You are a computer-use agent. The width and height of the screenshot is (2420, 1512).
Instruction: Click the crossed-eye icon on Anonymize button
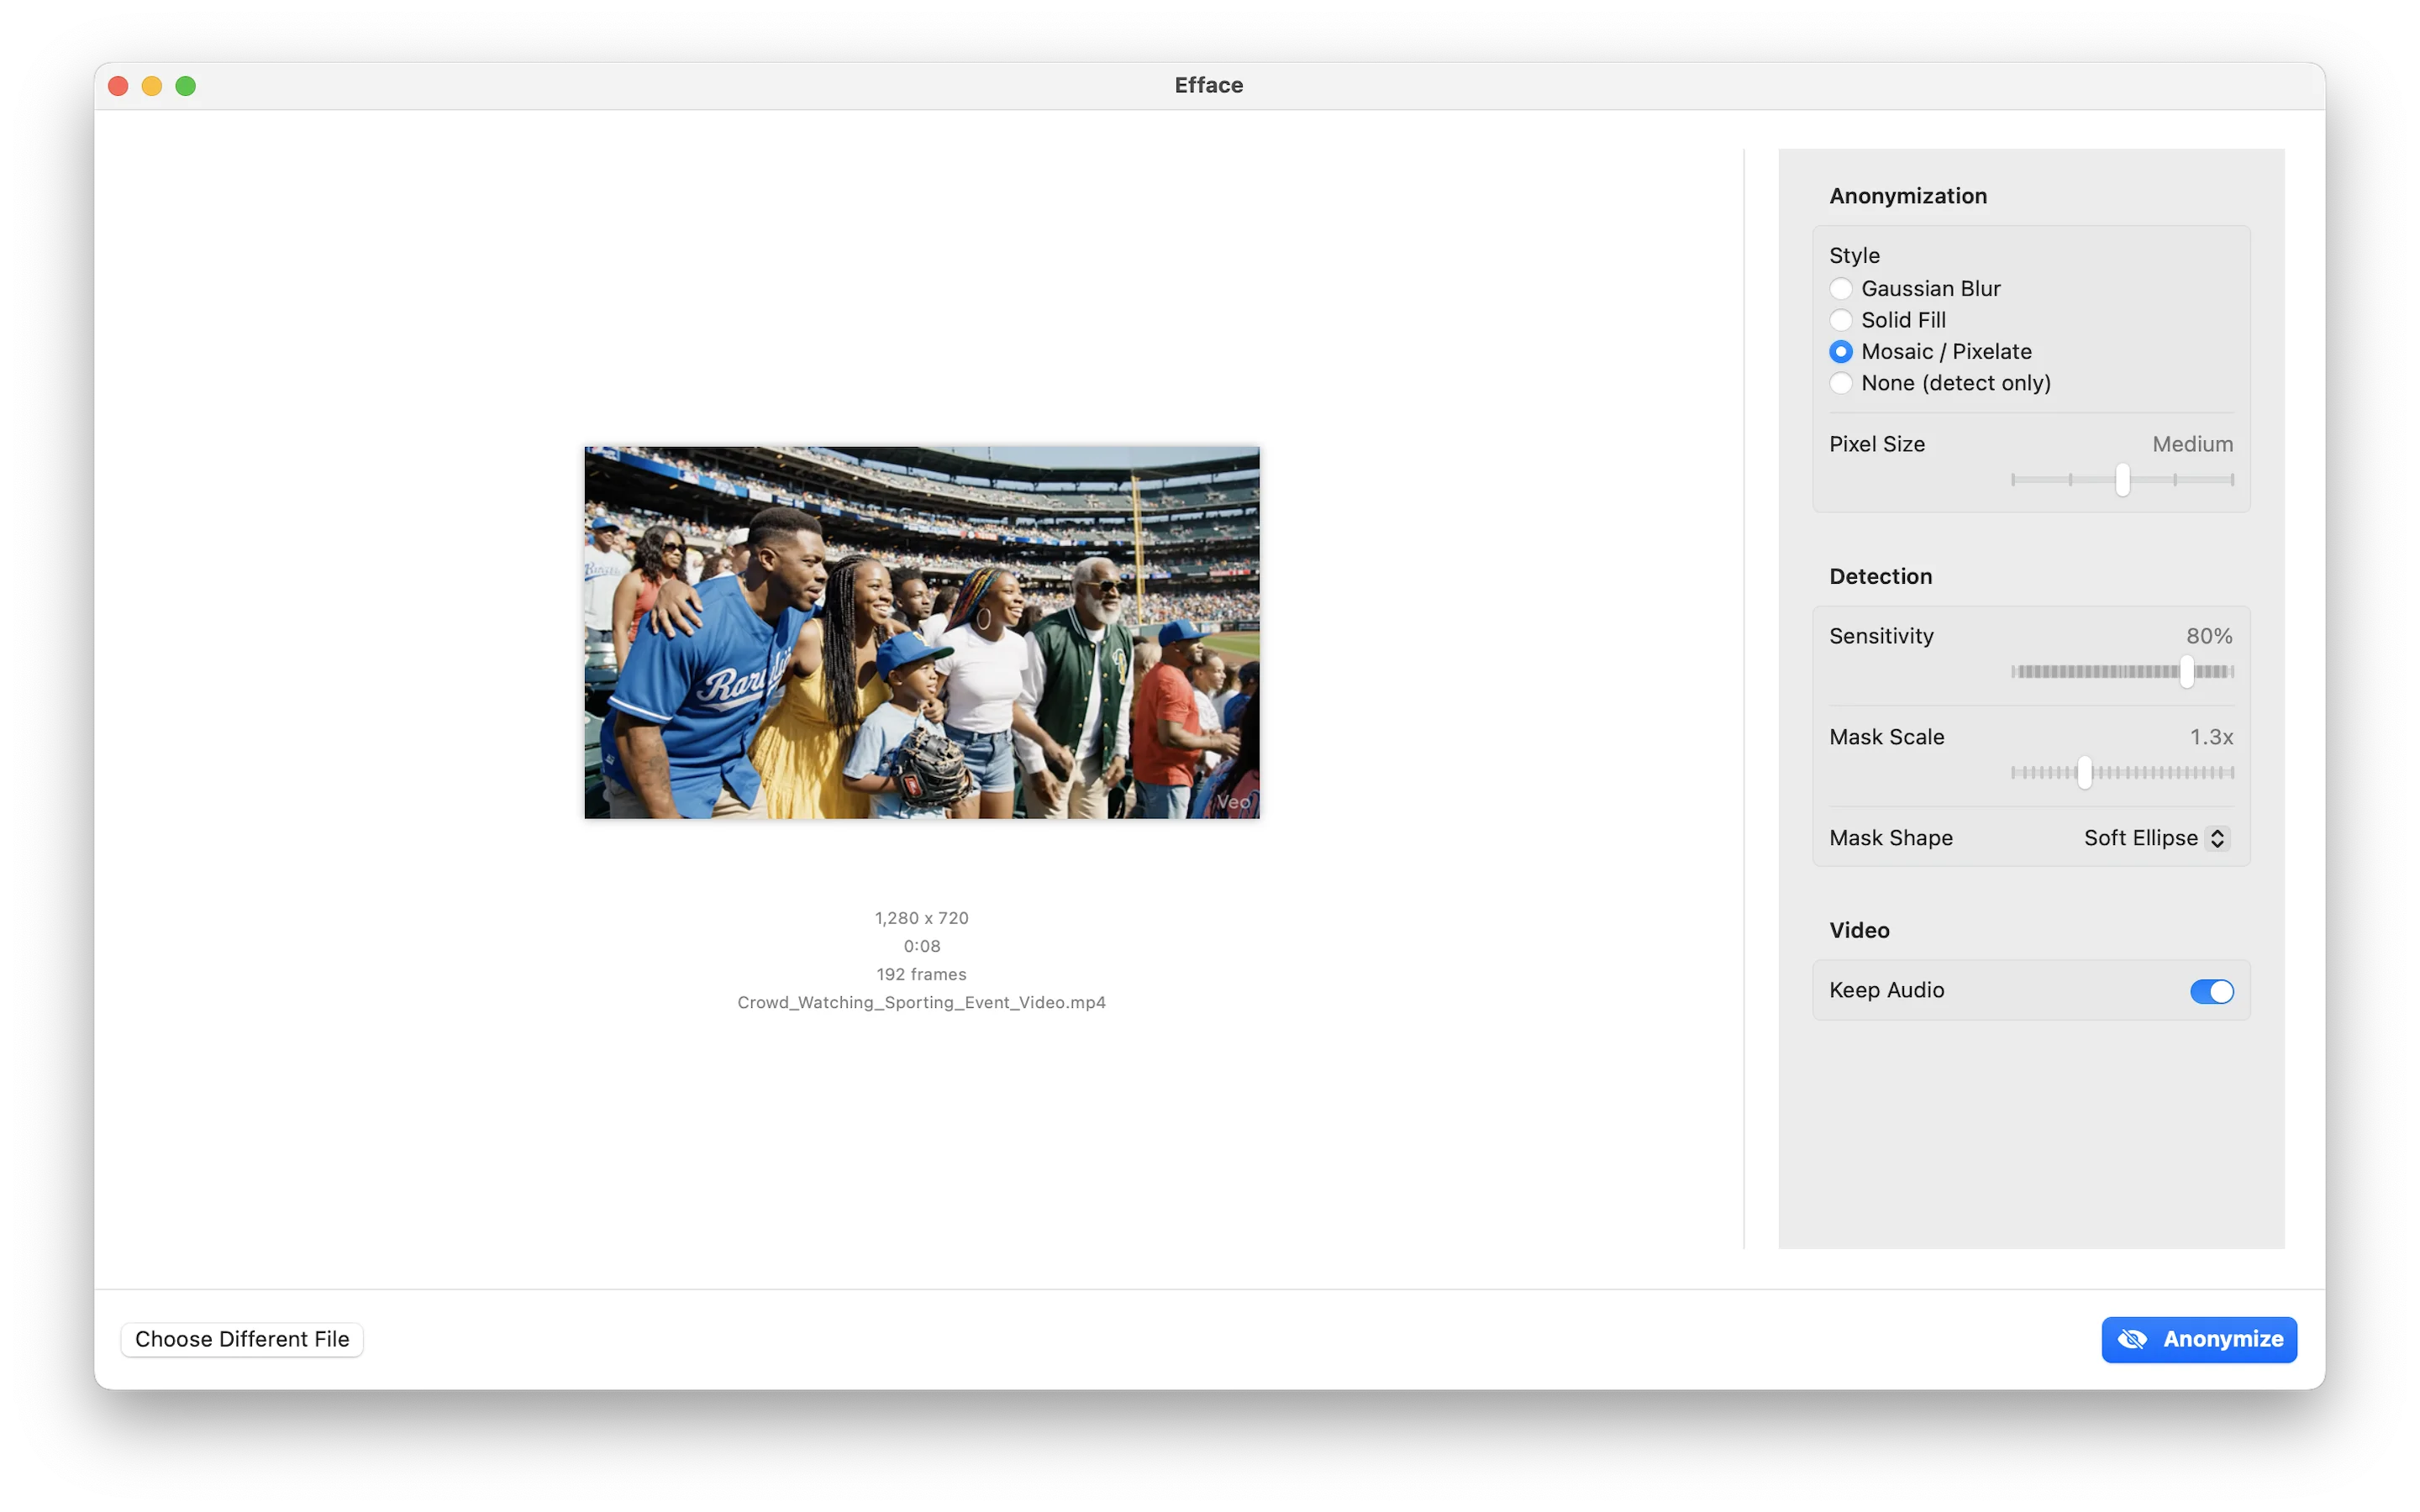tap(2131, 1339)
